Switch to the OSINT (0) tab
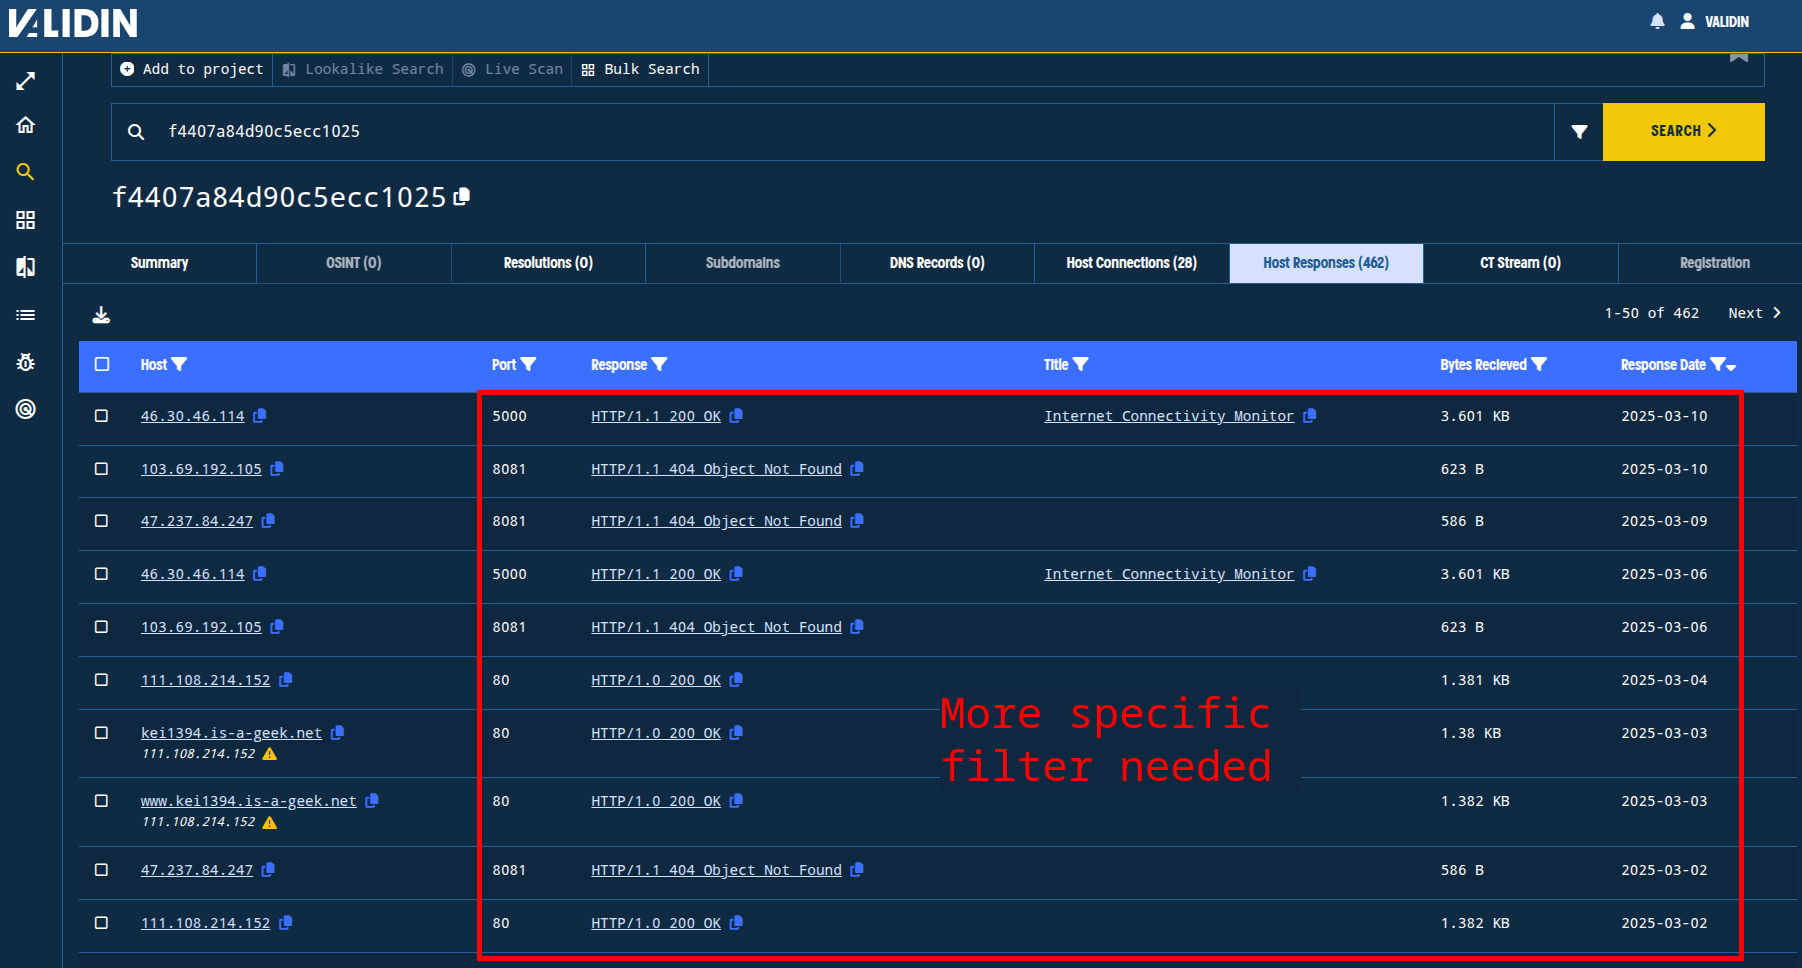Image resolution: width=1802 pixels, height=968 pixels. [354, 263]
